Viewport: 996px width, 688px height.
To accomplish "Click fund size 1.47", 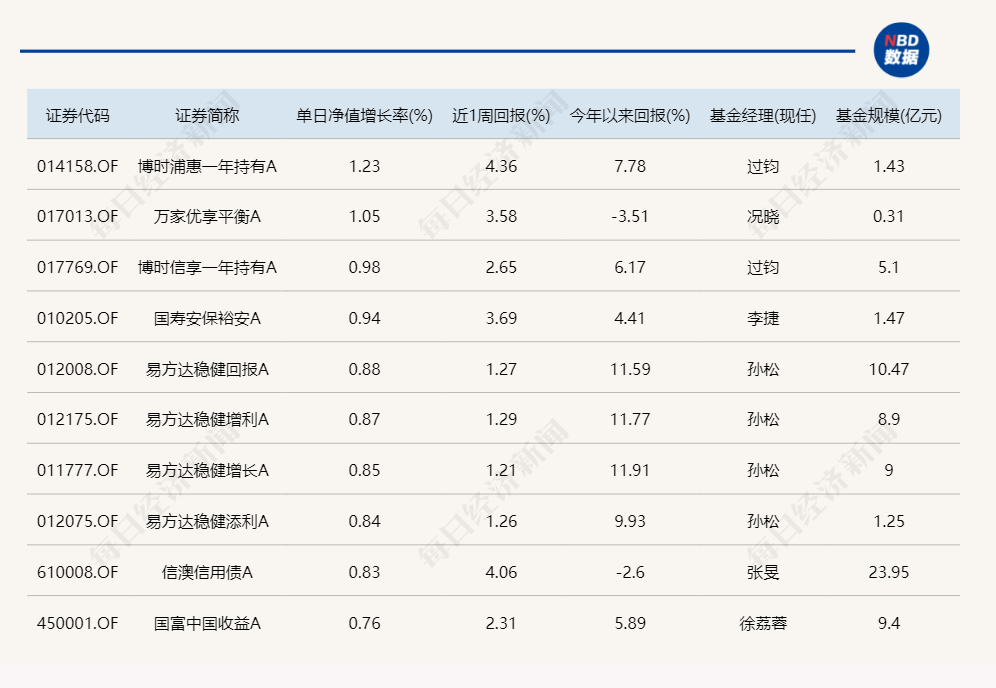I will pos(889,318).
